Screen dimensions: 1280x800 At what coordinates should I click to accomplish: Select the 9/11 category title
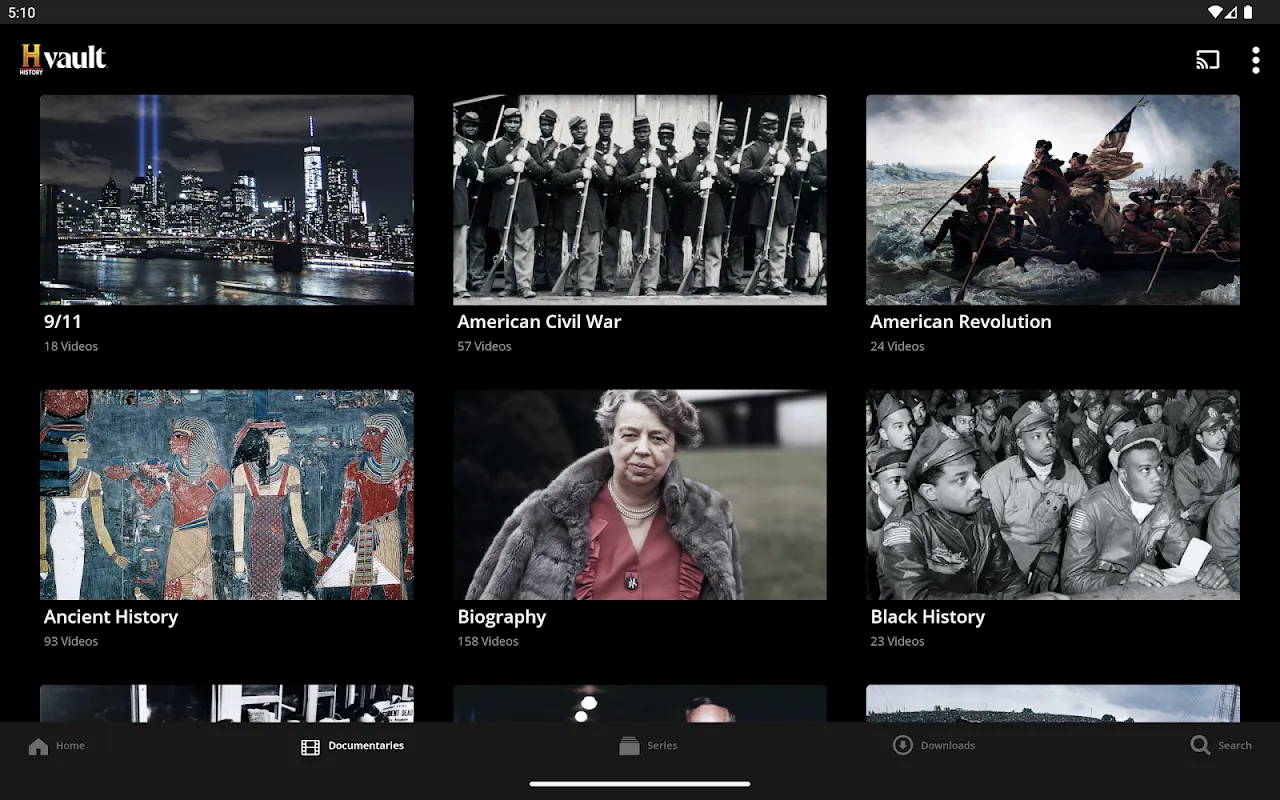[63, 322]
